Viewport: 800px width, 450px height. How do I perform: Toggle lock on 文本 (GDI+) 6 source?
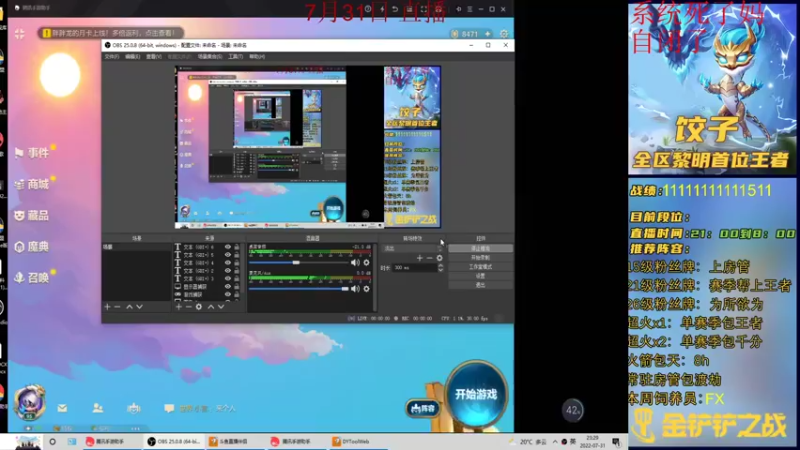[237, 247]
